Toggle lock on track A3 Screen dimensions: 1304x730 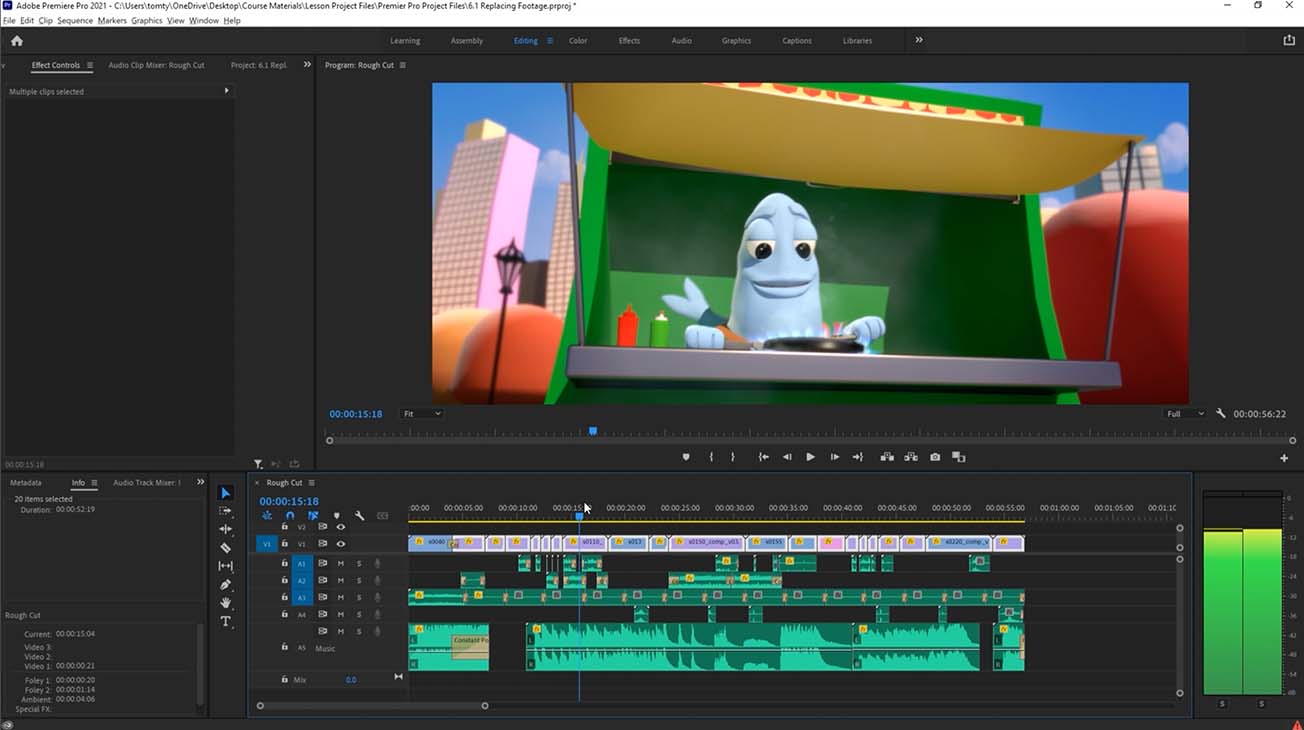click(x=284, y=597)
